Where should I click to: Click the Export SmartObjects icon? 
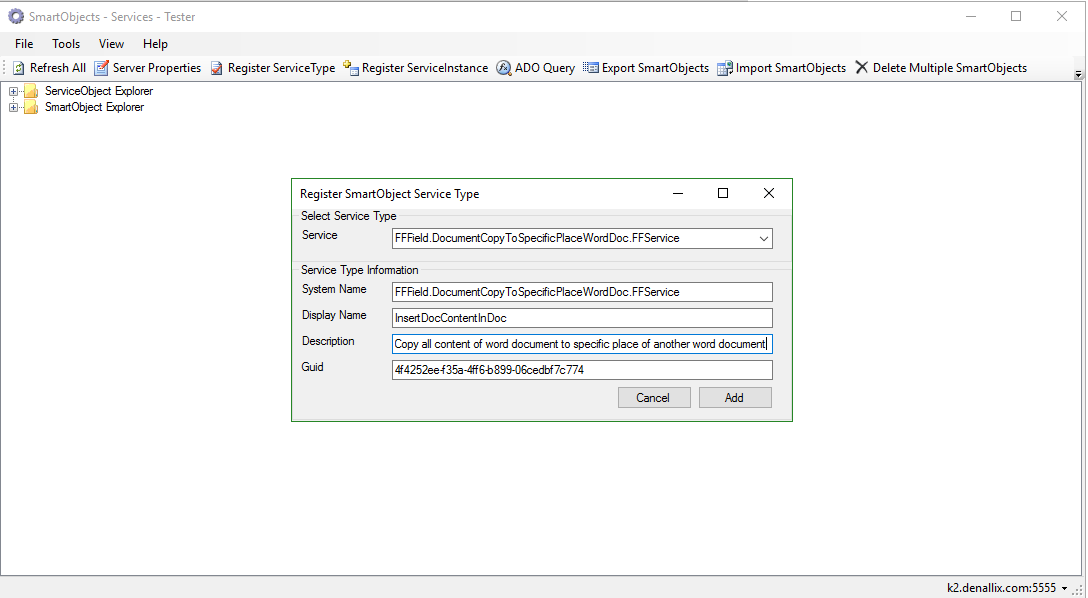click(591, 68)
